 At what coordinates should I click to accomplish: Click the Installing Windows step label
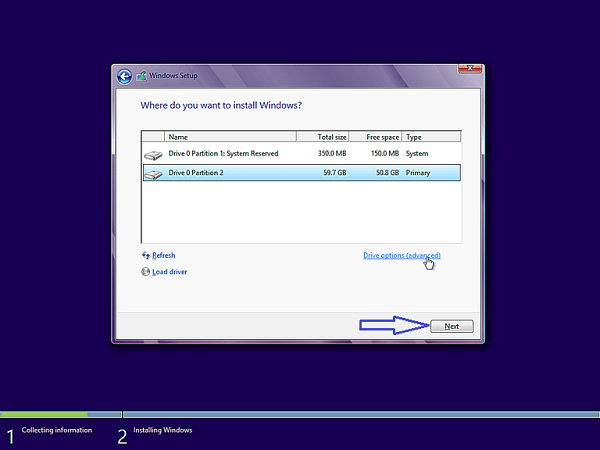pyautogui.click(x=163, y=430)
